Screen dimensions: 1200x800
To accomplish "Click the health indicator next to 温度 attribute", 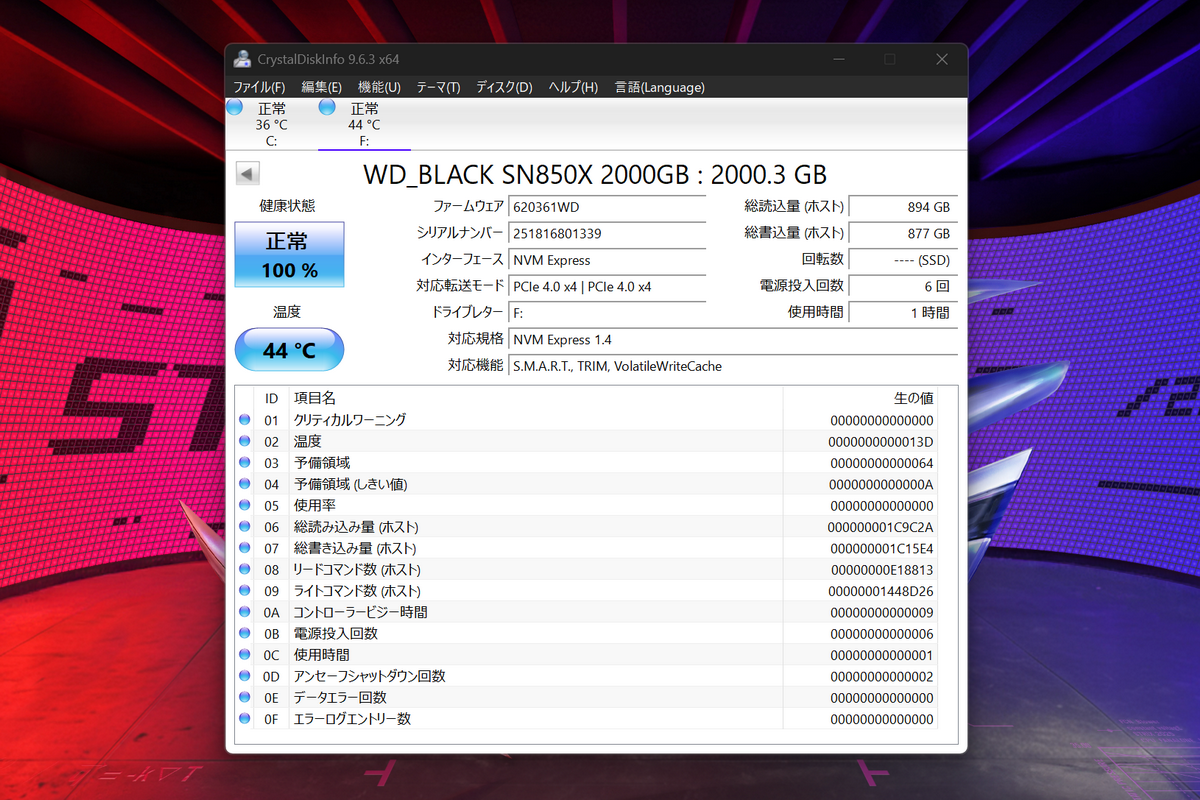I will click(244, 440).
